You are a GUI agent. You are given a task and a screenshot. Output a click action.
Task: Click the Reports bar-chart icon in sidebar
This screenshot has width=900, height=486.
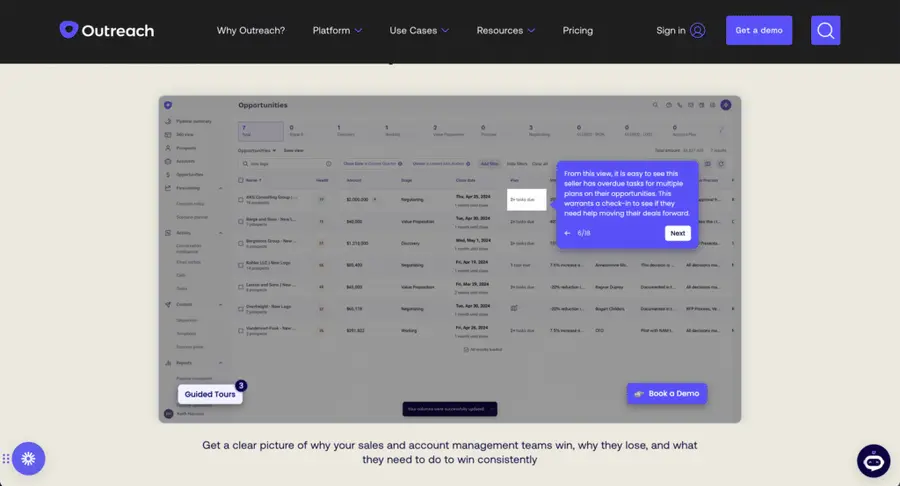point(168,363)
